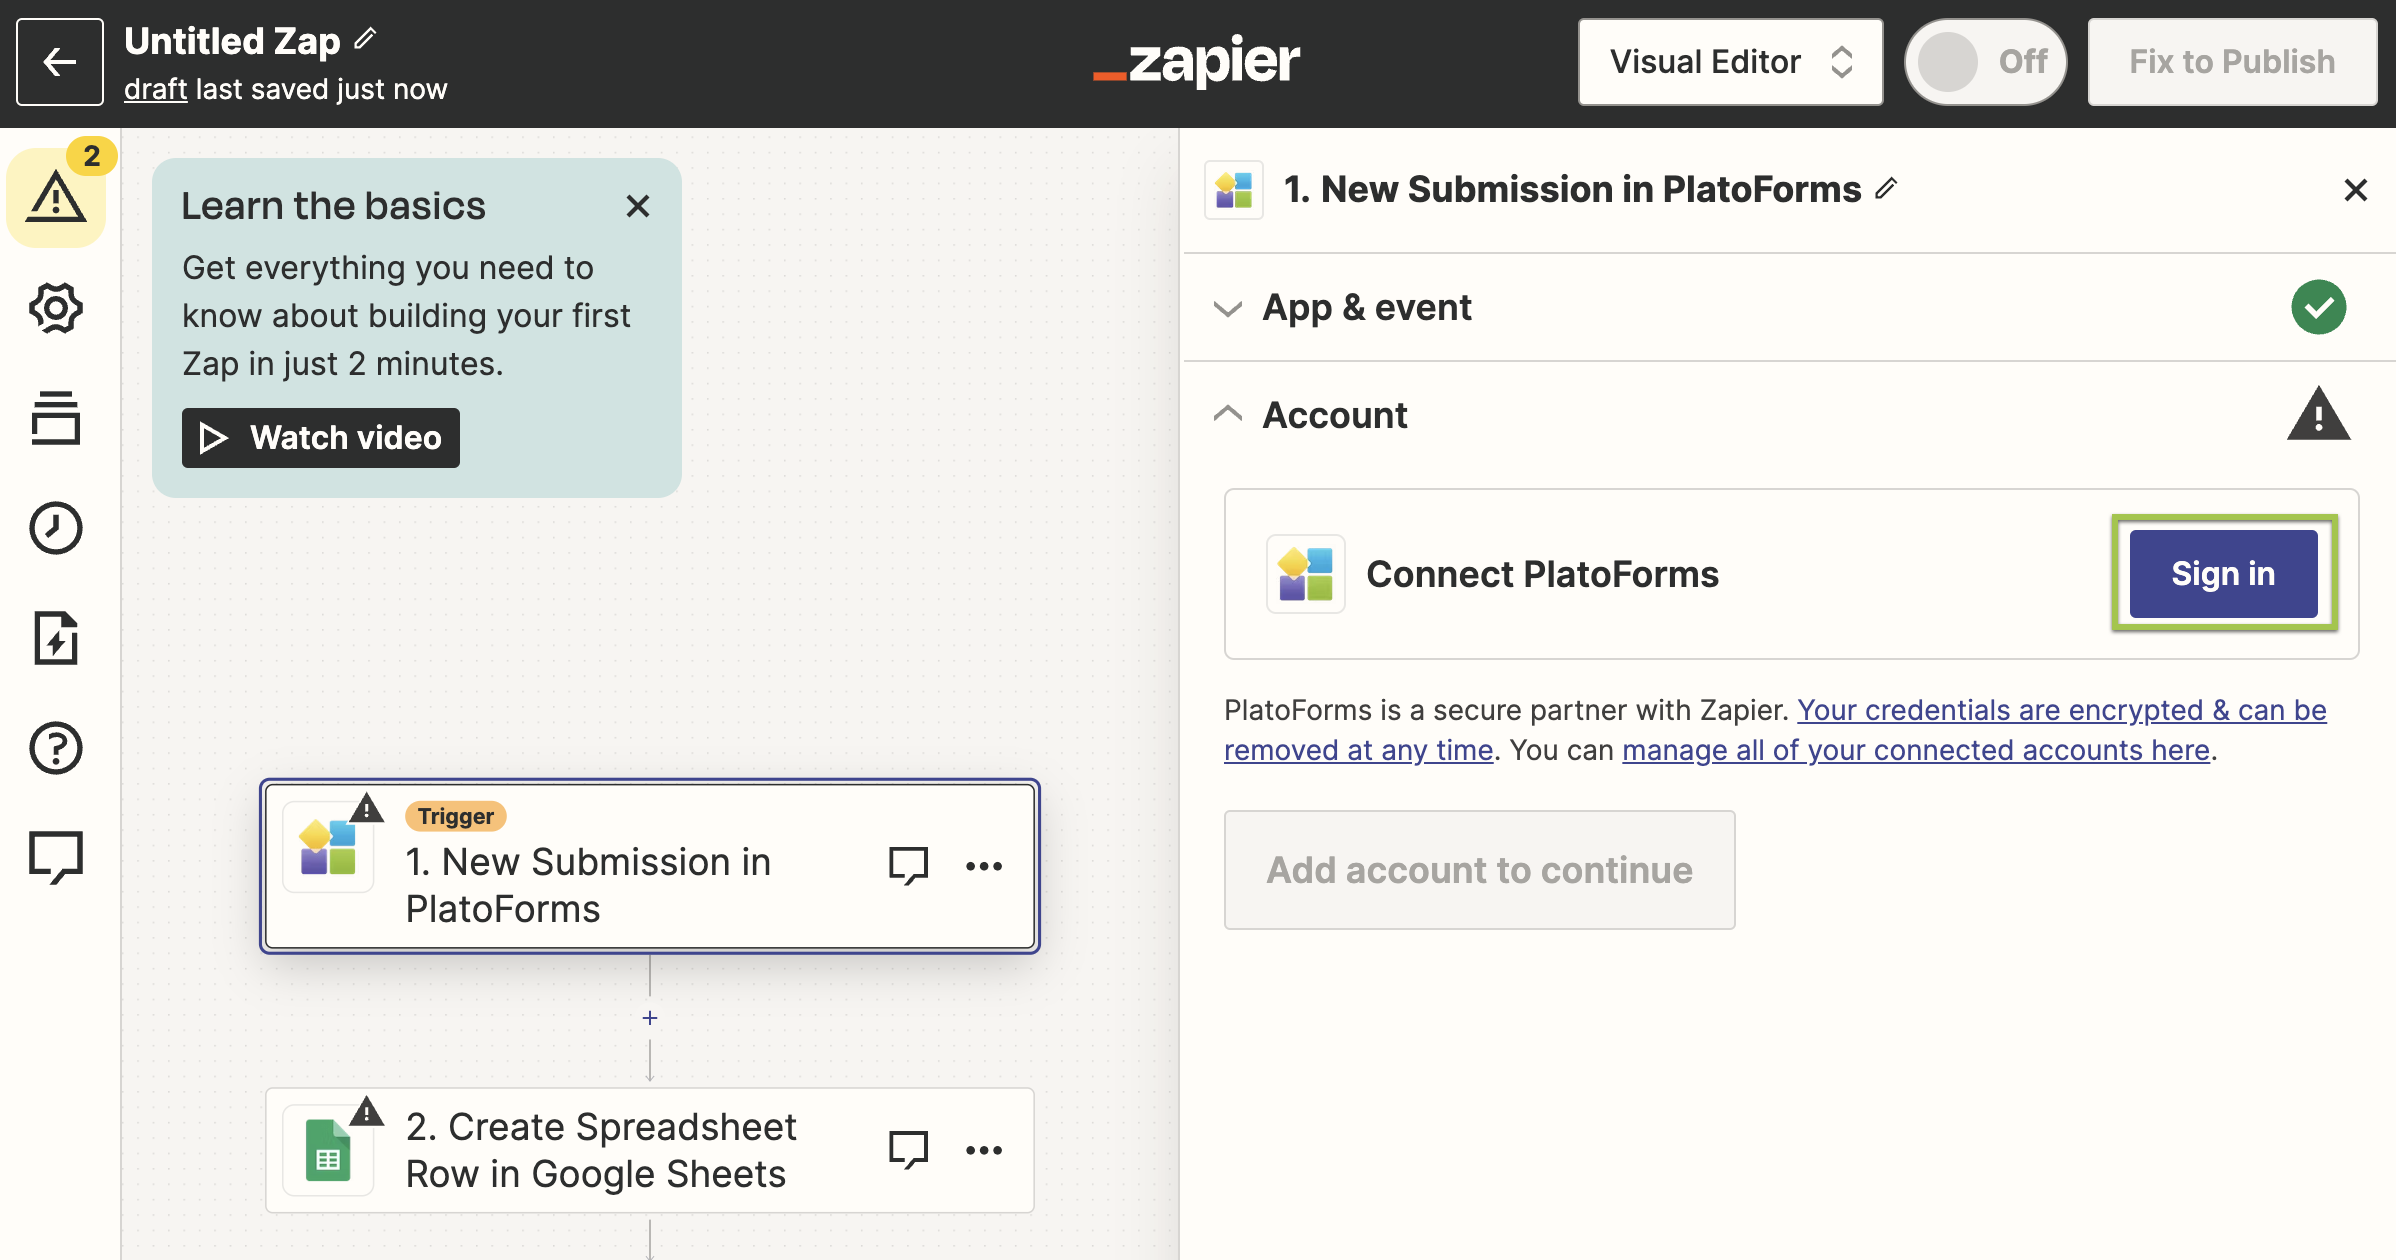
Task: Open more options for Google Sheets step
Action: pos(984,1150)
